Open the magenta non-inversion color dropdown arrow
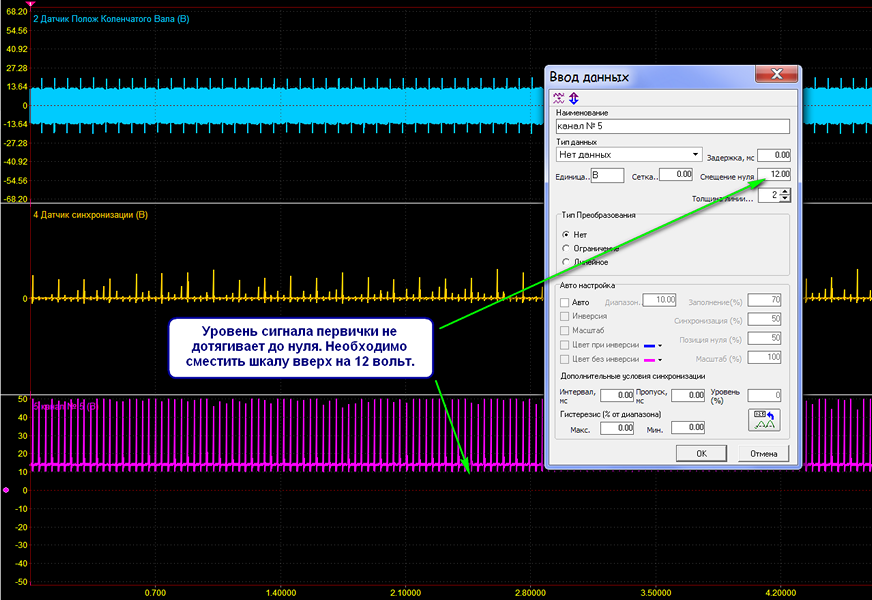 [x=660, y=360]
